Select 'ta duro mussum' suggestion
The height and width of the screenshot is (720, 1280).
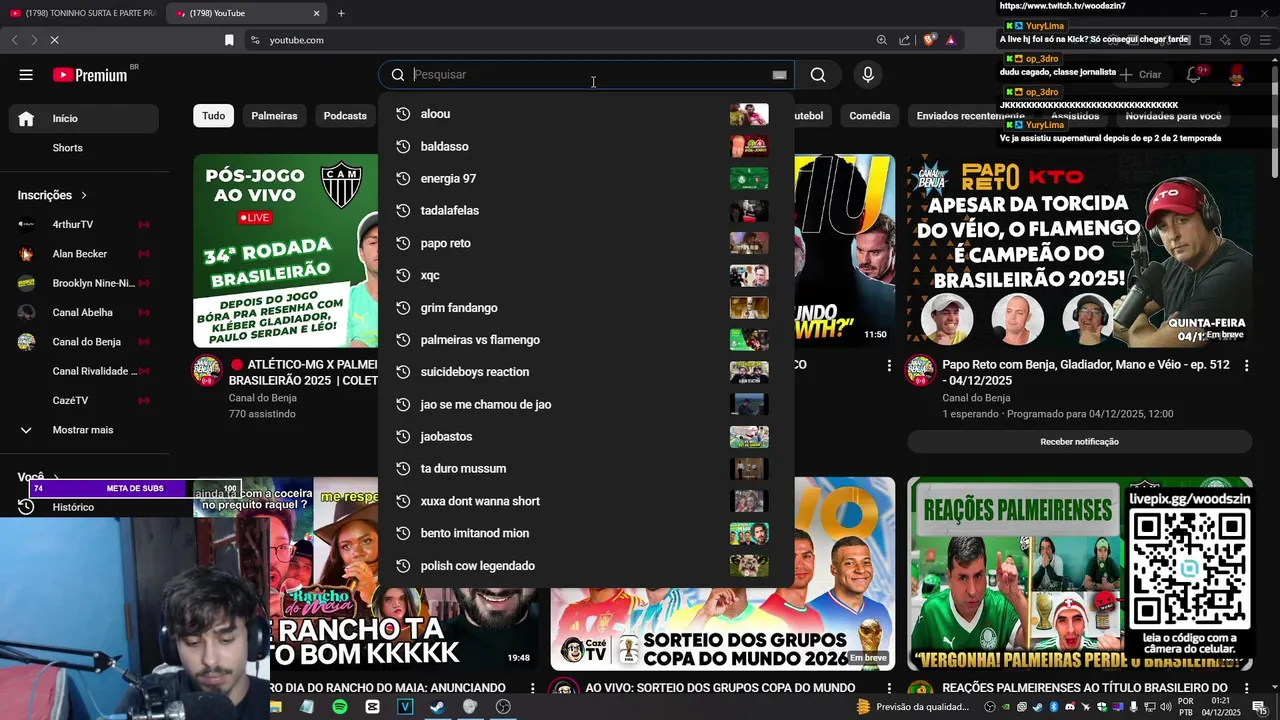point(586,469)
